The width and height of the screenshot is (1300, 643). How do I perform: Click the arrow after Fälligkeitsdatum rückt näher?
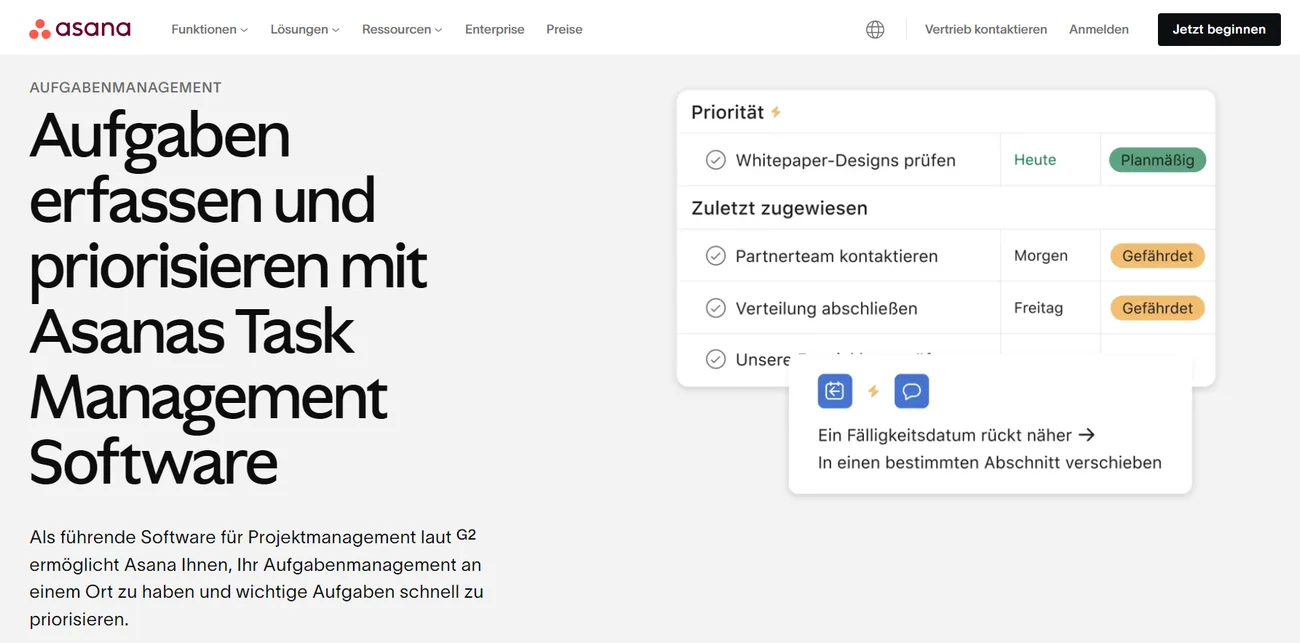pyautogui.click(x=1086, y=435)
